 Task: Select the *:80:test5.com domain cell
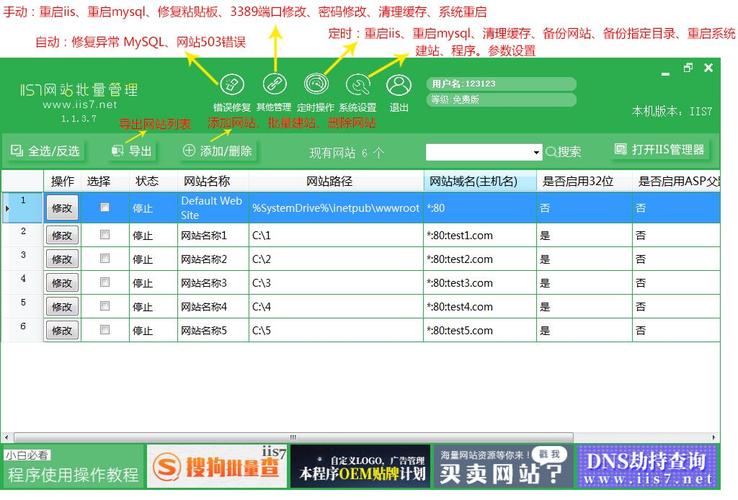(x=480, y=331)
